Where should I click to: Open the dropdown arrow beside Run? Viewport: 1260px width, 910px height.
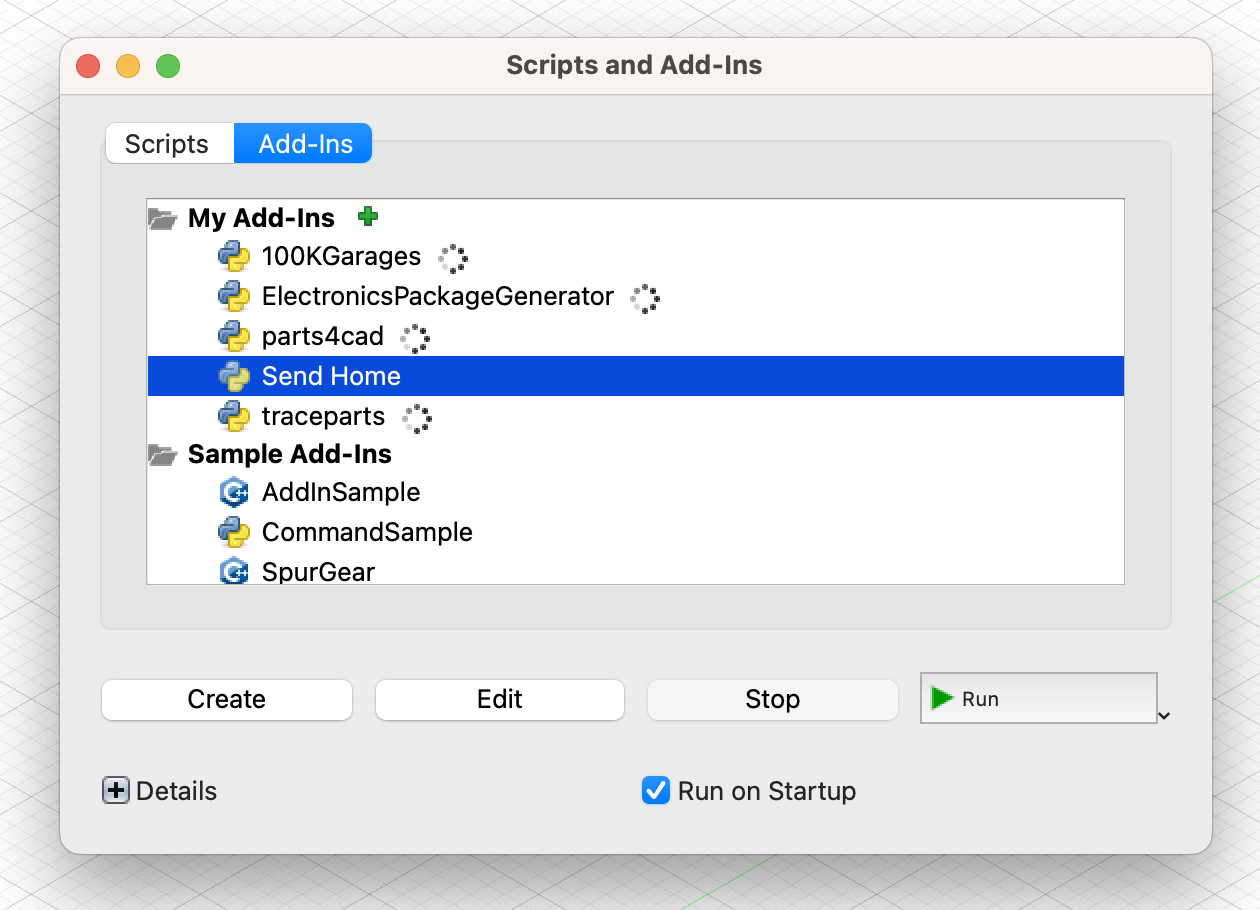(x=1164, y=715)
